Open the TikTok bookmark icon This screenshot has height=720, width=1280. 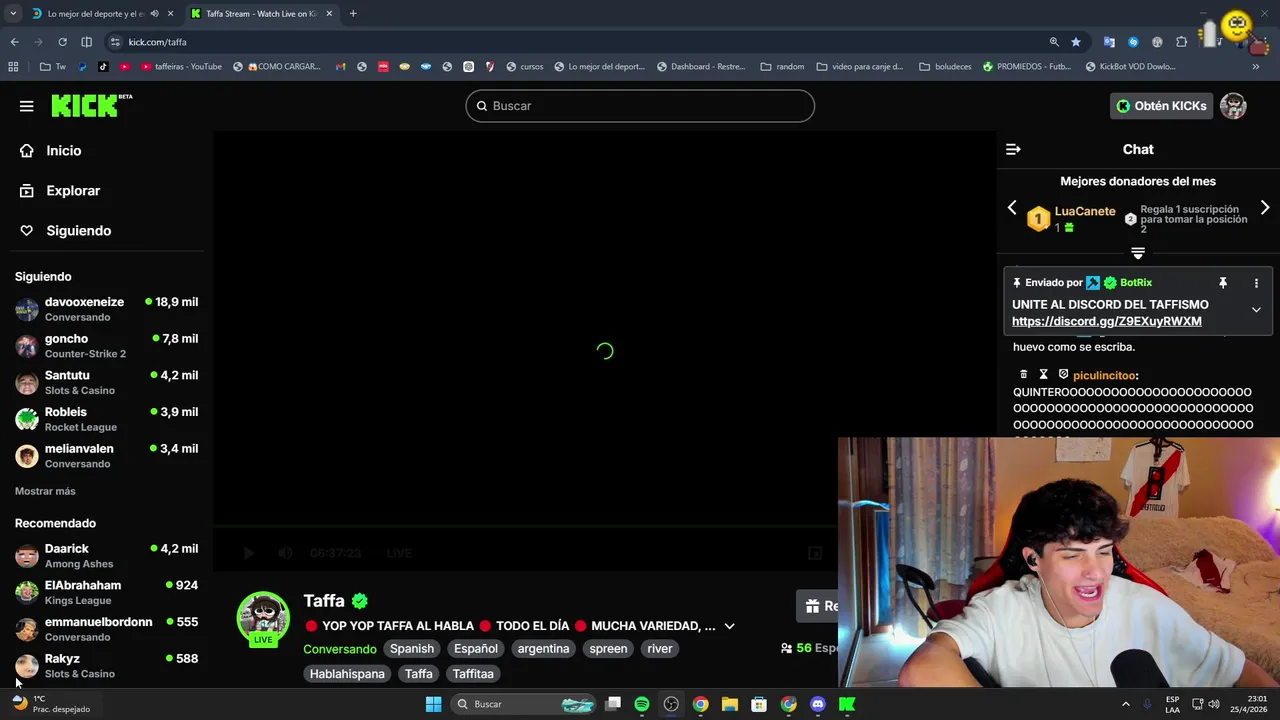pos(103,67)
